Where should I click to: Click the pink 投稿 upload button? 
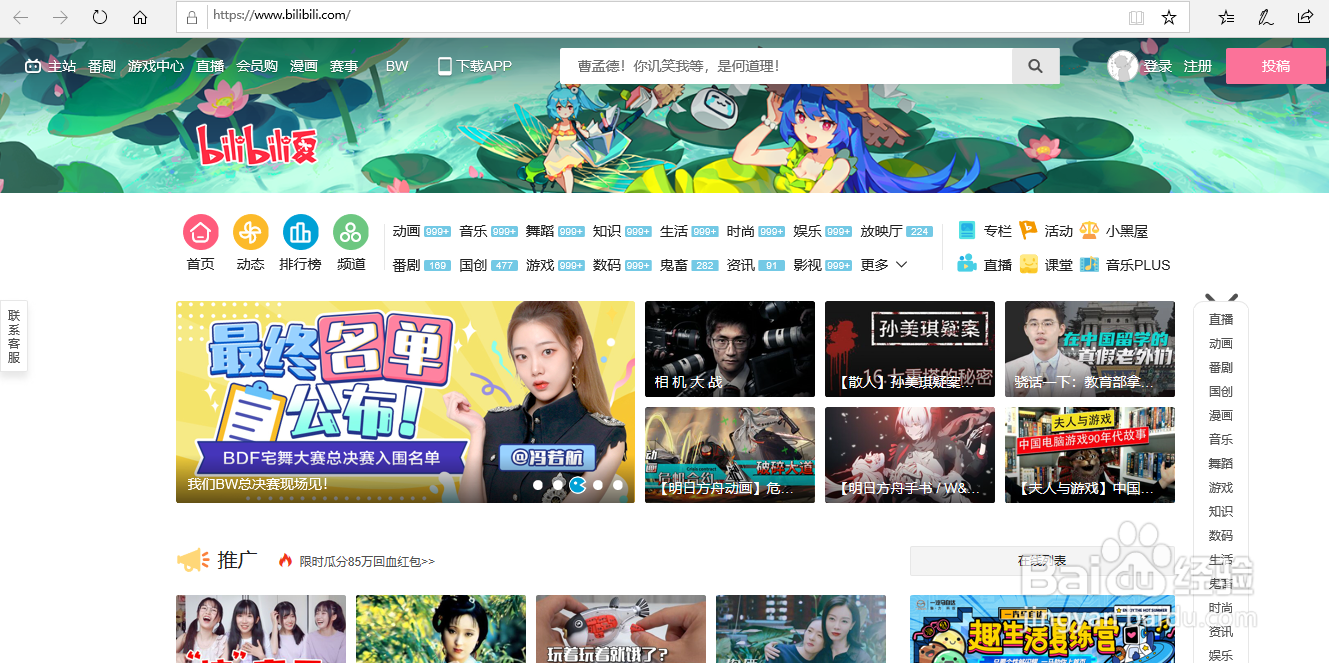[1275, 66]
